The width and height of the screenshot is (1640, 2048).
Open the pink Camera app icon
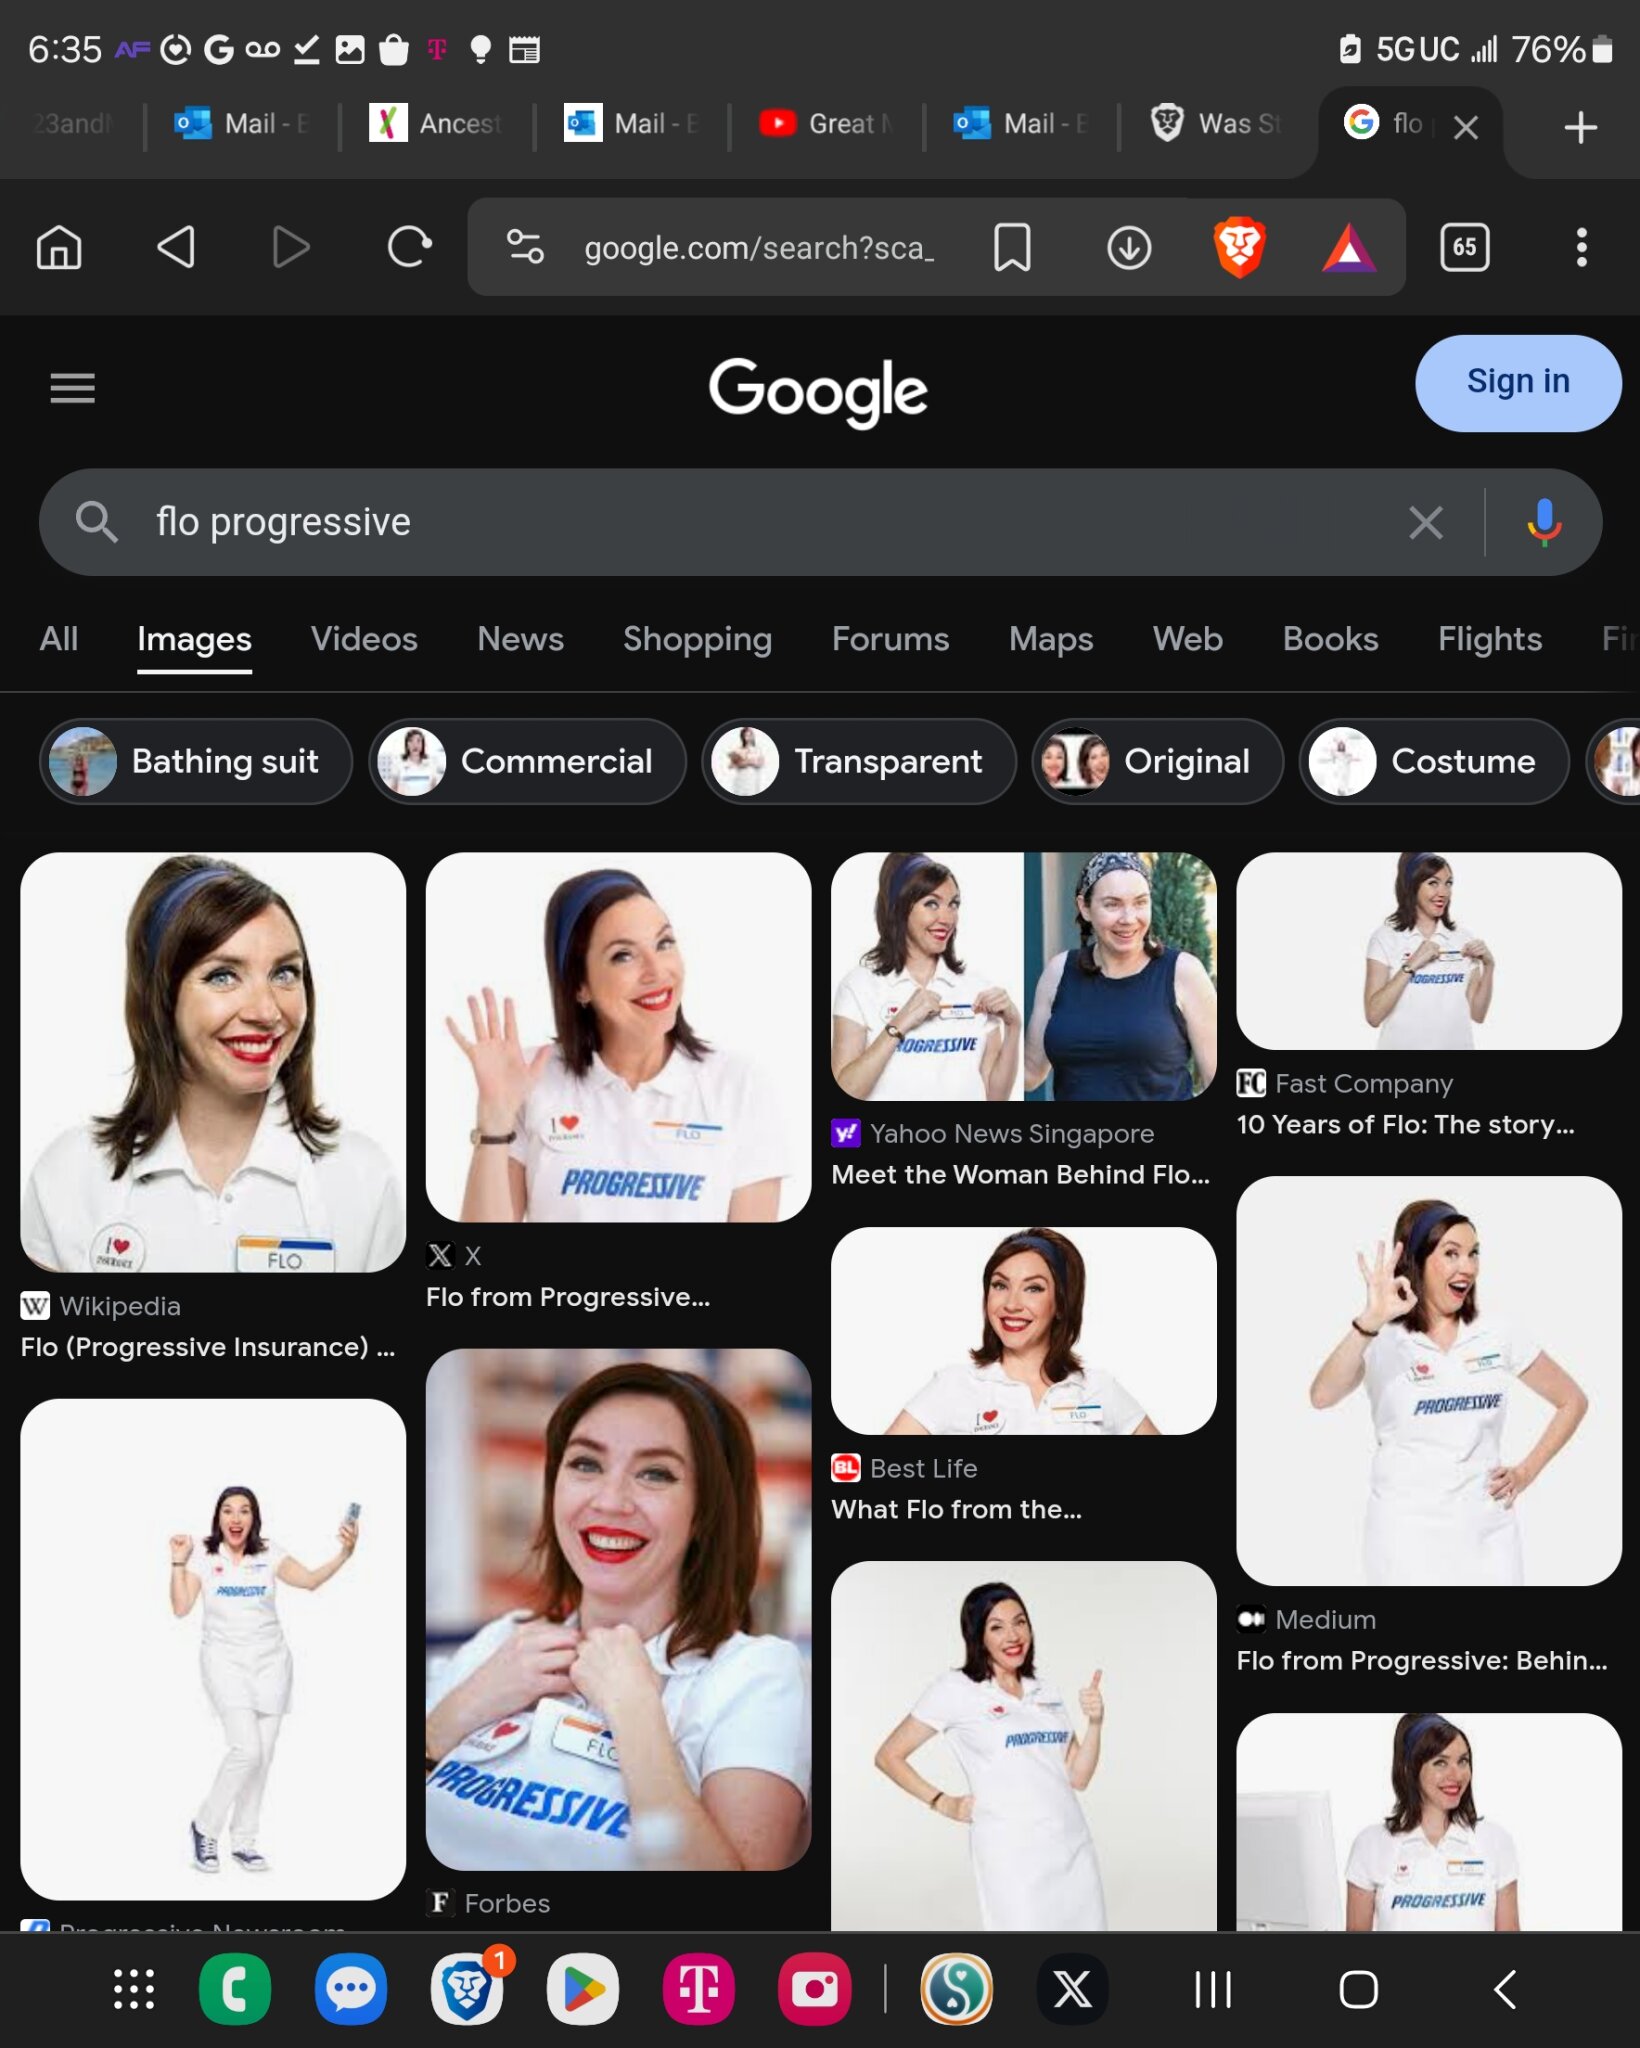click(x=815, y=1989)
